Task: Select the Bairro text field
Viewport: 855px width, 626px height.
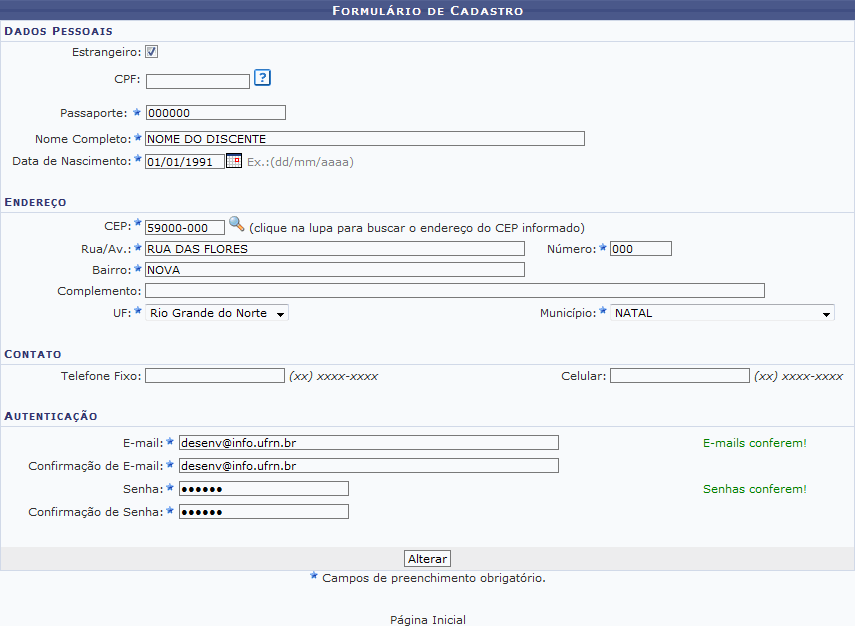Action: [x=334, y=270]
